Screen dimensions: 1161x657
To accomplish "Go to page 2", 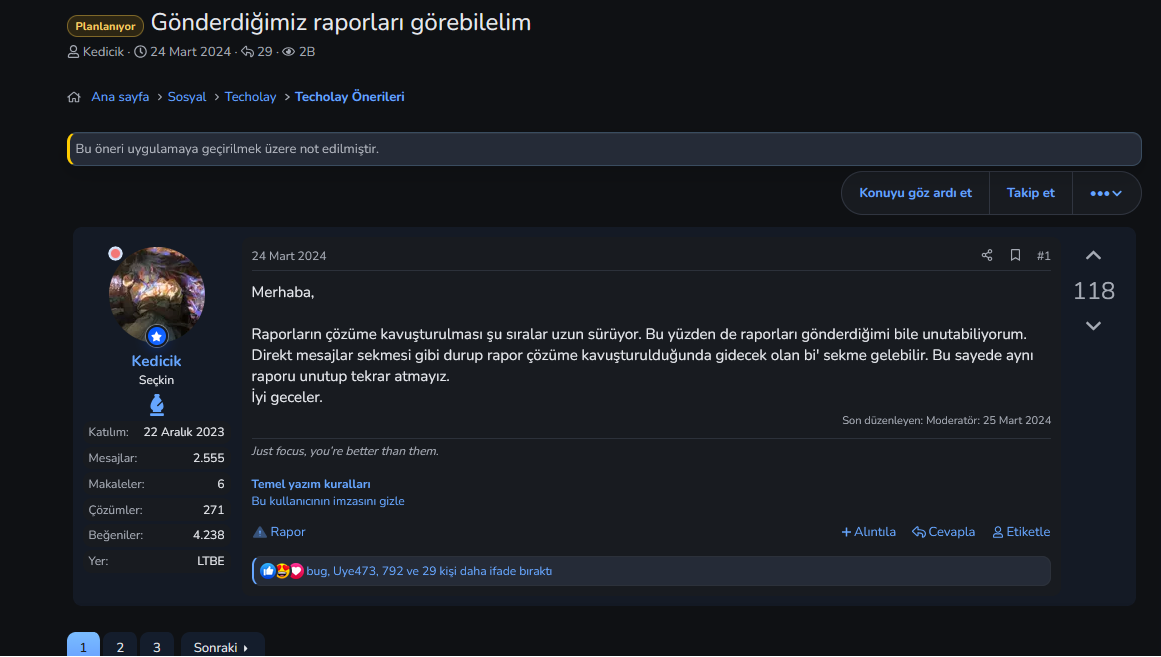I will (120, 646).
